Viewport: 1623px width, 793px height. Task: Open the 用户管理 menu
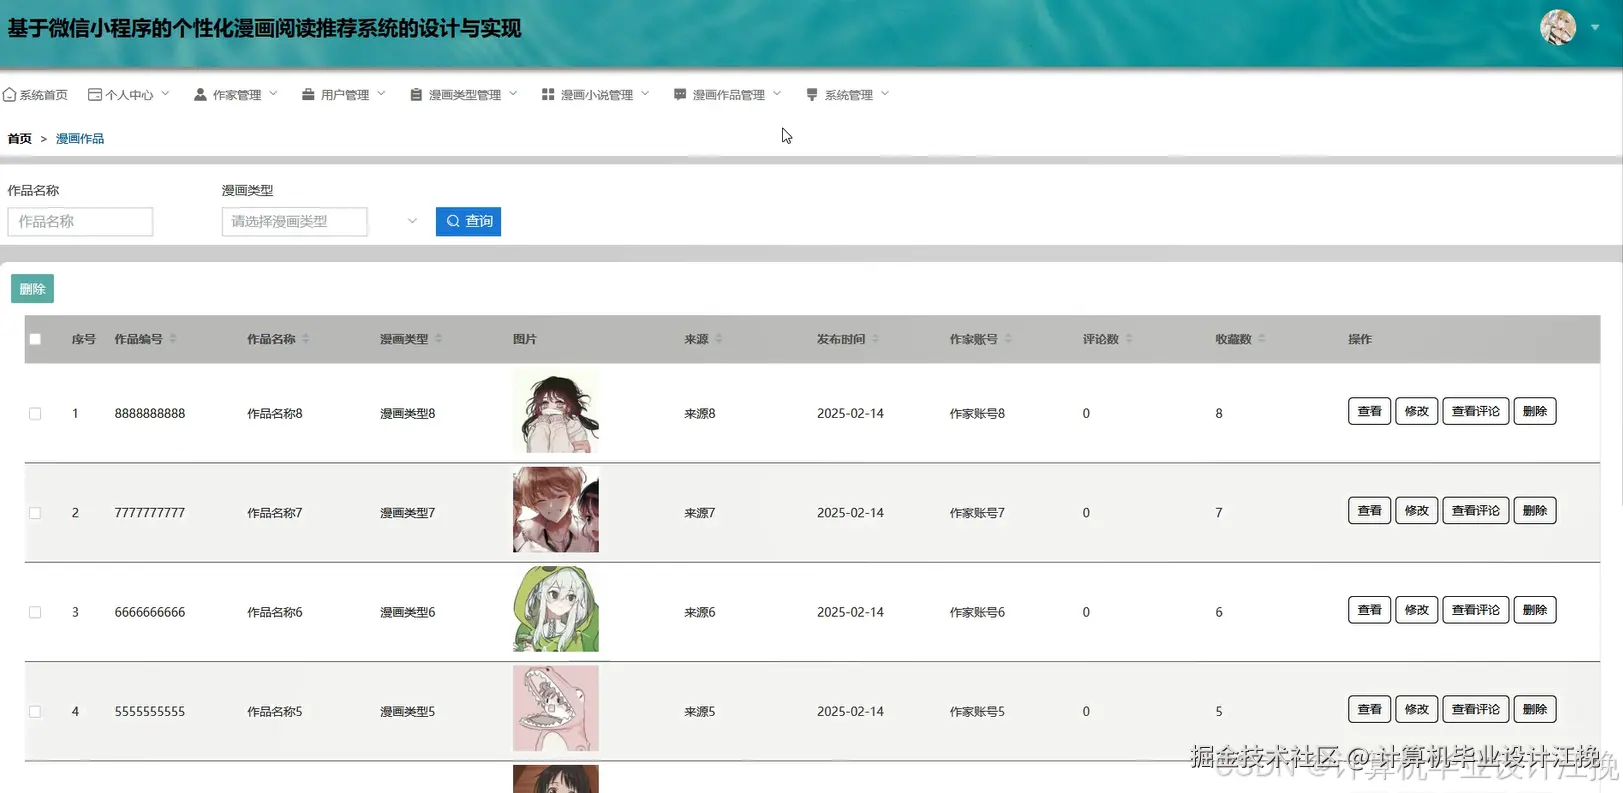click(x=344, y=95)
